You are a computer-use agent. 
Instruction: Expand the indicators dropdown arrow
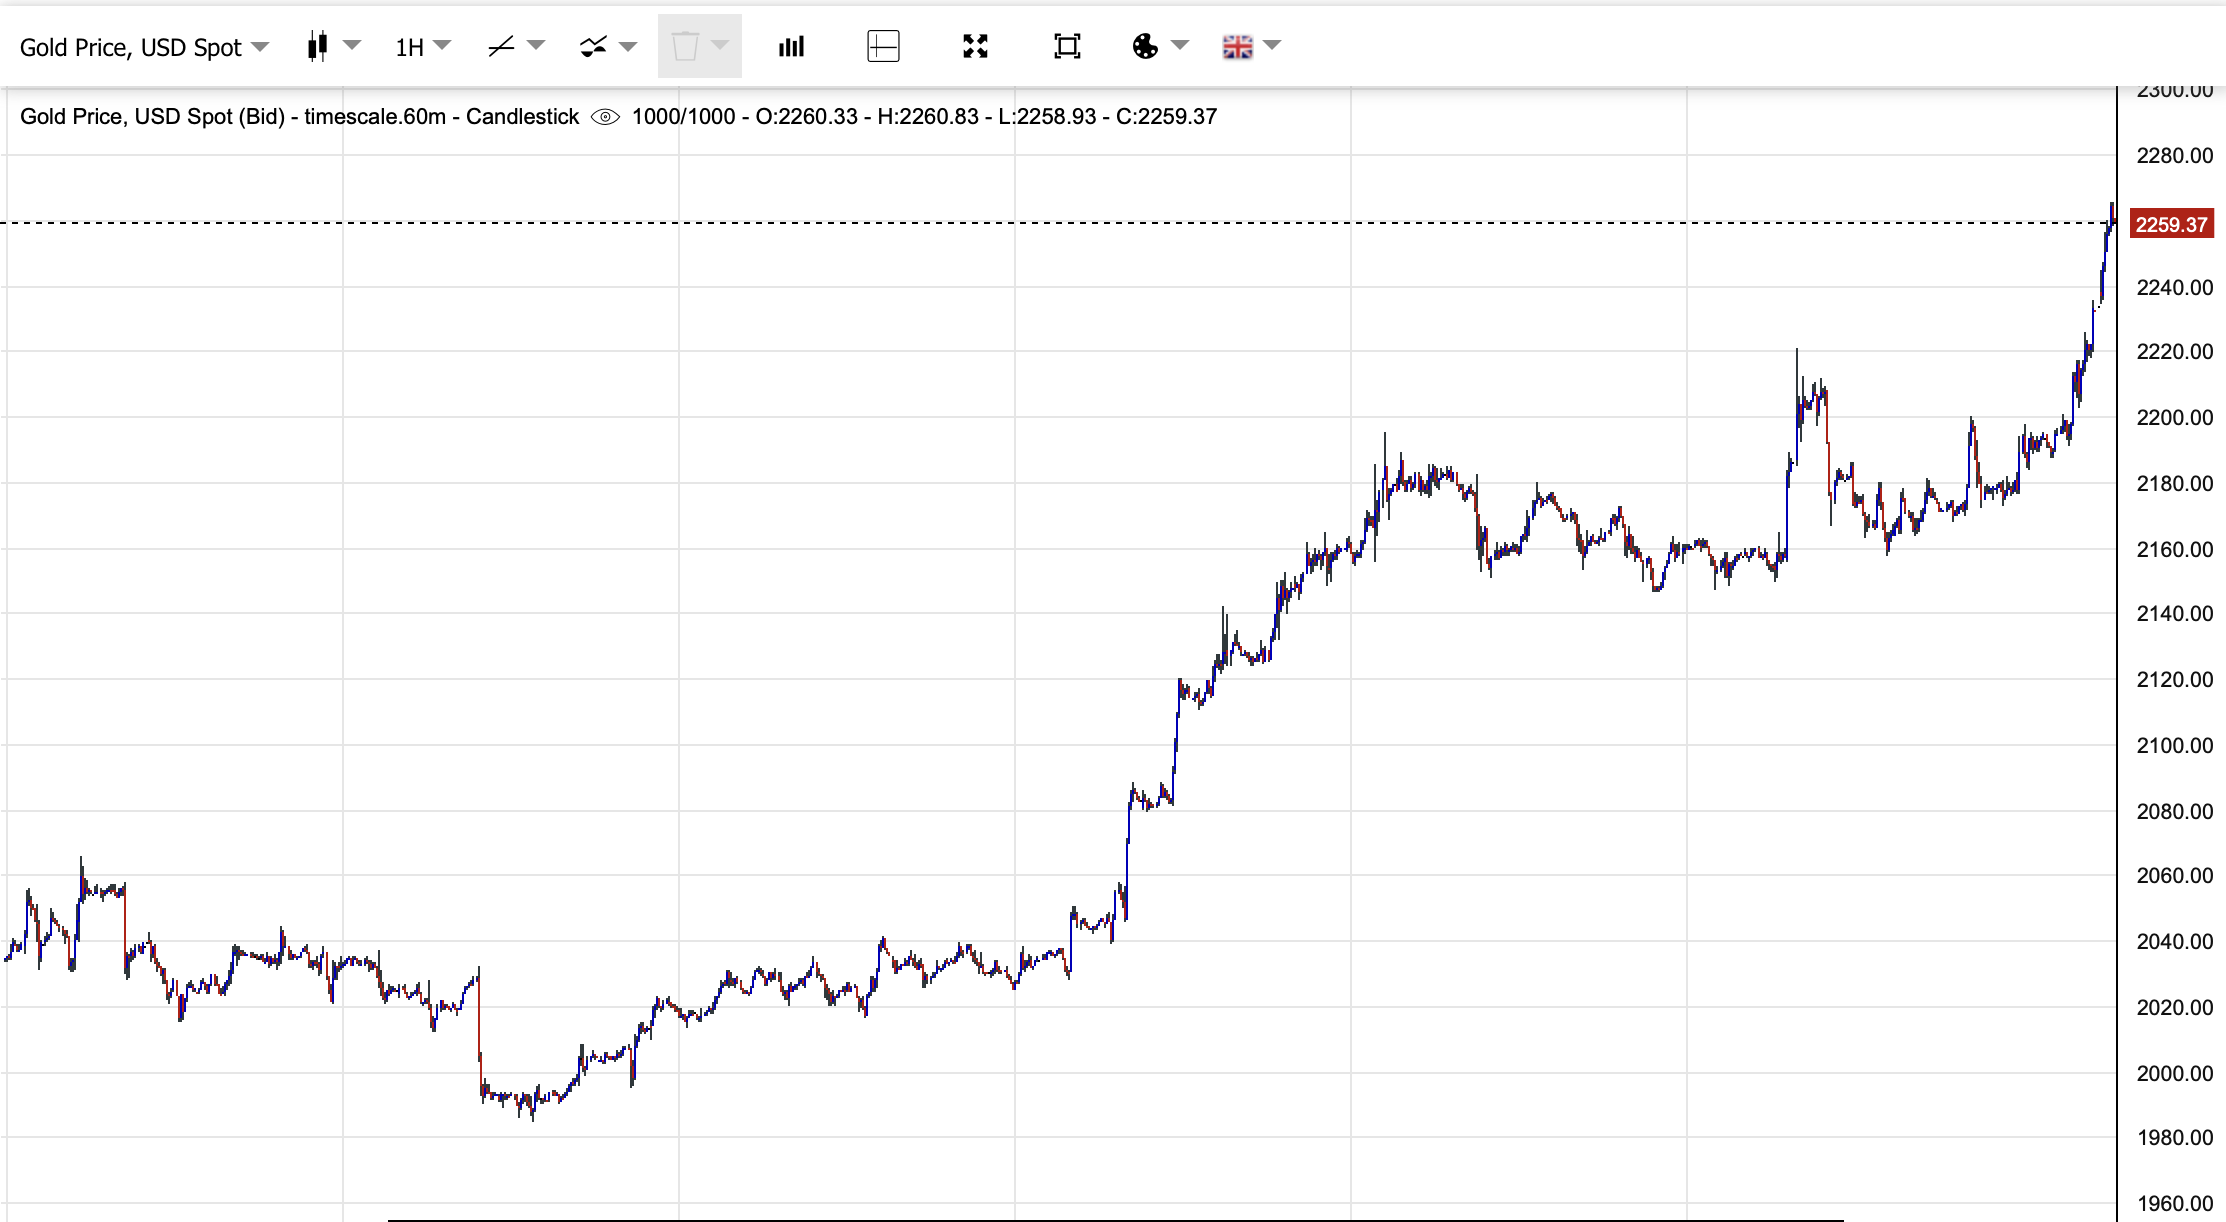pos(628,46)
